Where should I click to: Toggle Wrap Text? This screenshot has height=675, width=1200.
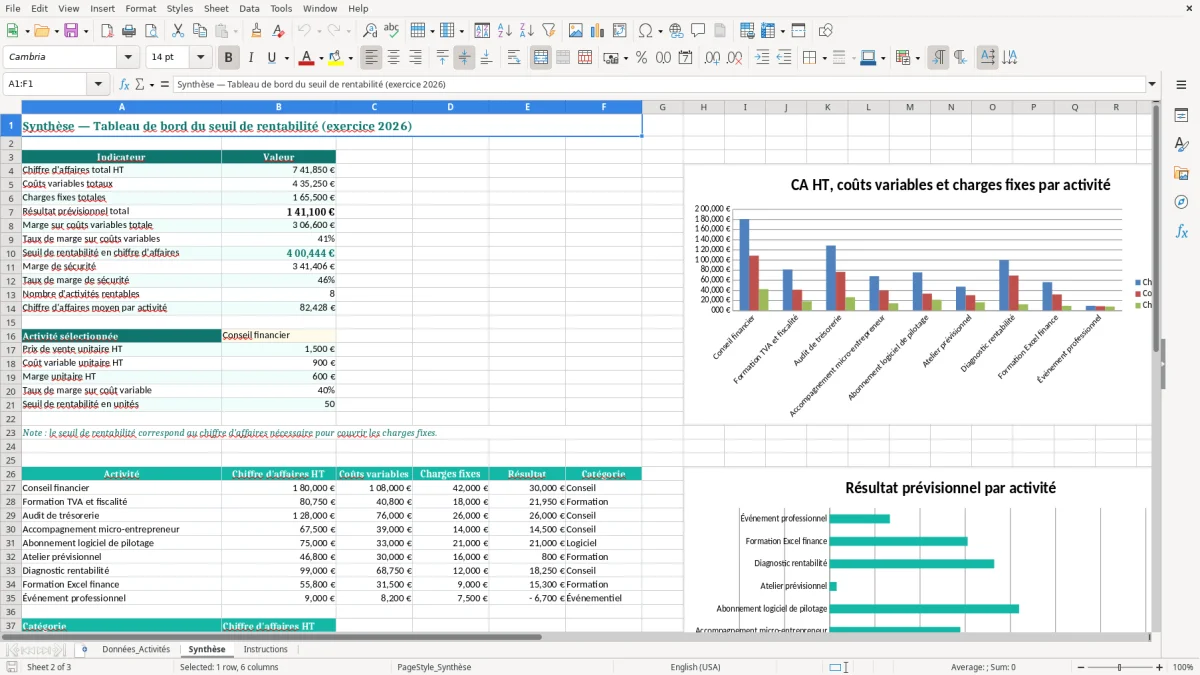click(x=513, y=58)
